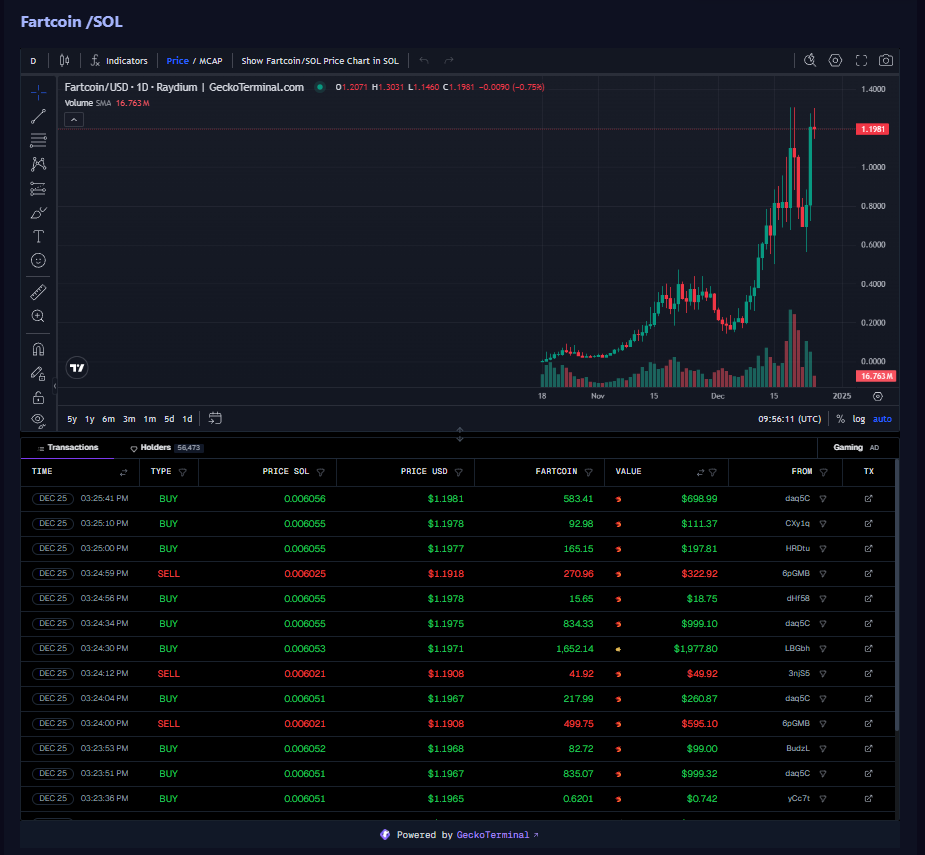Select the ruler measure tool
The width and height of the screenshot is (925, 855).
click(x=38, y=292)
